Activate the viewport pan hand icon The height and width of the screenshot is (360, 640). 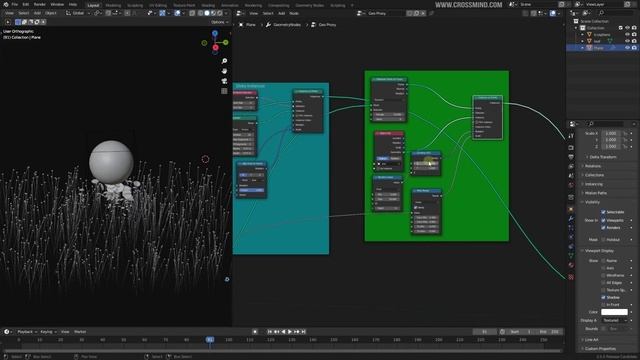(224, 71)
